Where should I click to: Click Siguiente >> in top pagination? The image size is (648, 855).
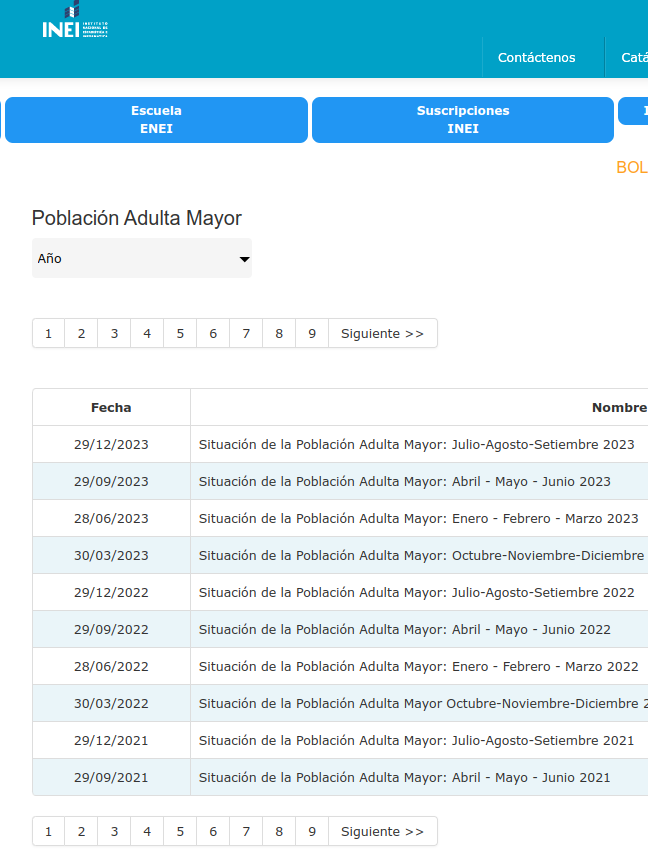[382, 334]
